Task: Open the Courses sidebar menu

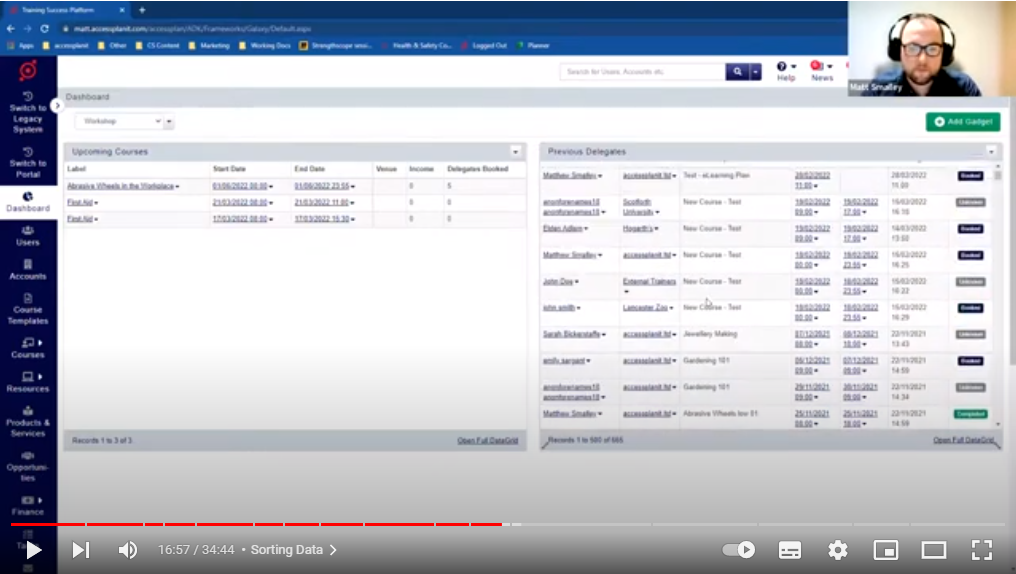Action: click(28, 348)
